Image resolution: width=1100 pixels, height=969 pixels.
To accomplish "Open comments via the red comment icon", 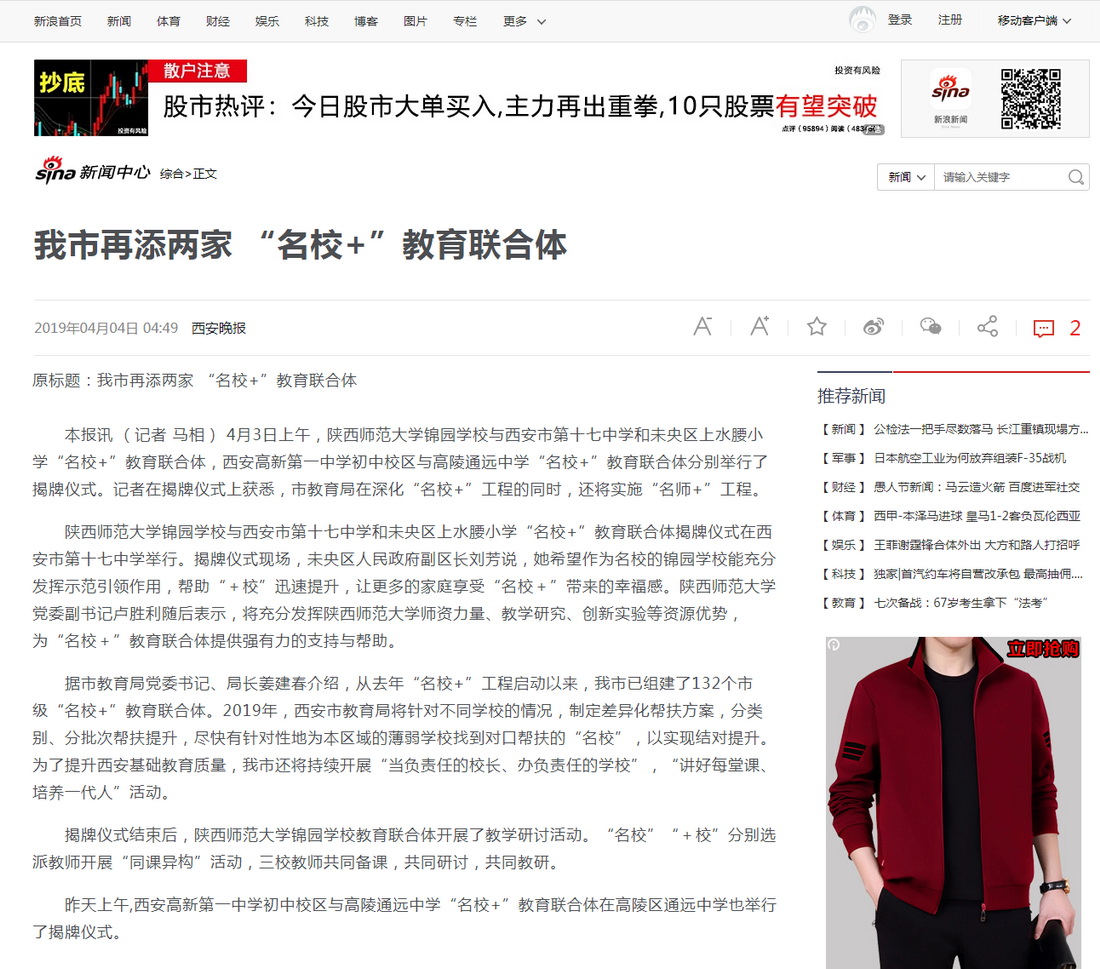I will [x=1044, y=328].
